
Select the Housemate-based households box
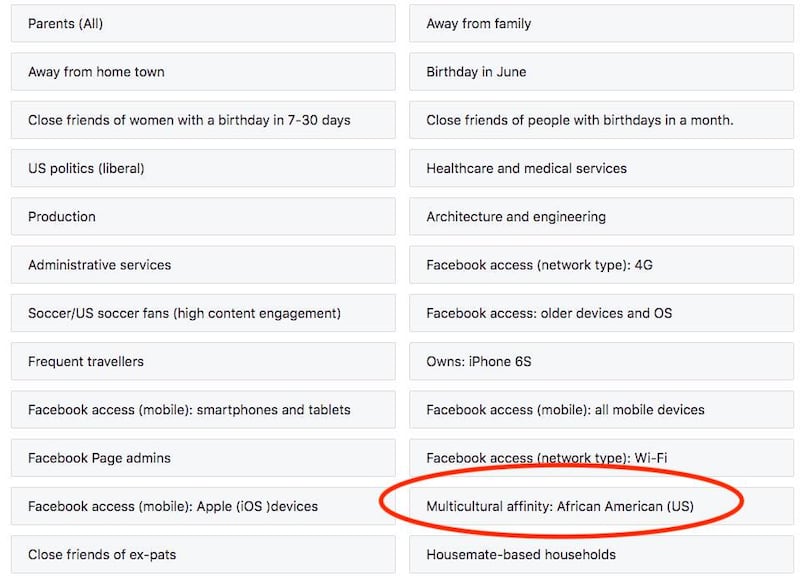pyautogui.click(x=600, y=554)
